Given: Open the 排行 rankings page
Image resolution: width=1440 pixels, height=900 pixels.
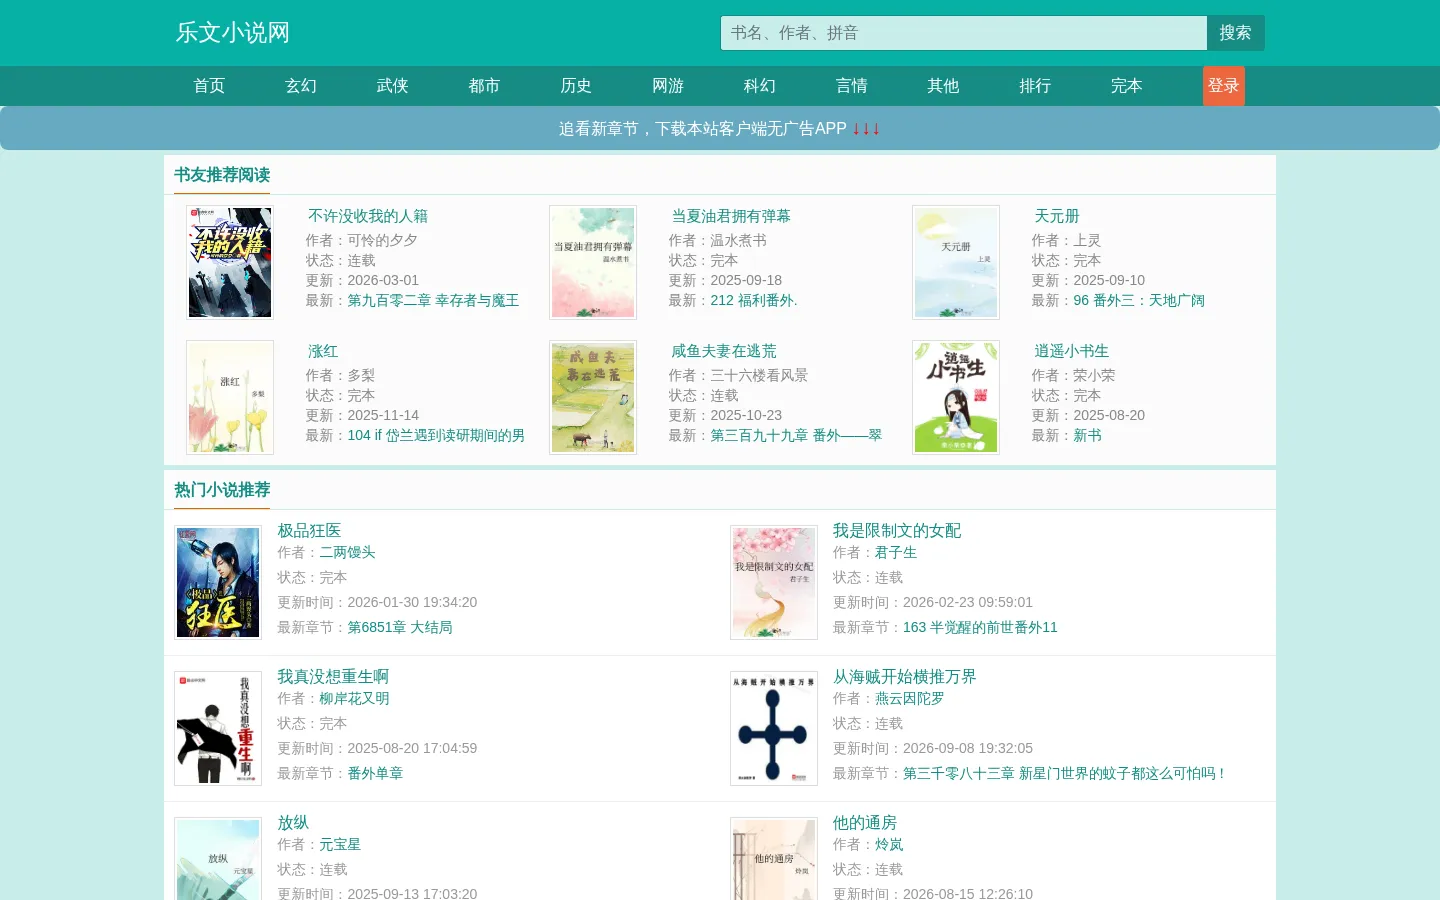Looking at the screenshot, I should (x=1035, y=86).
